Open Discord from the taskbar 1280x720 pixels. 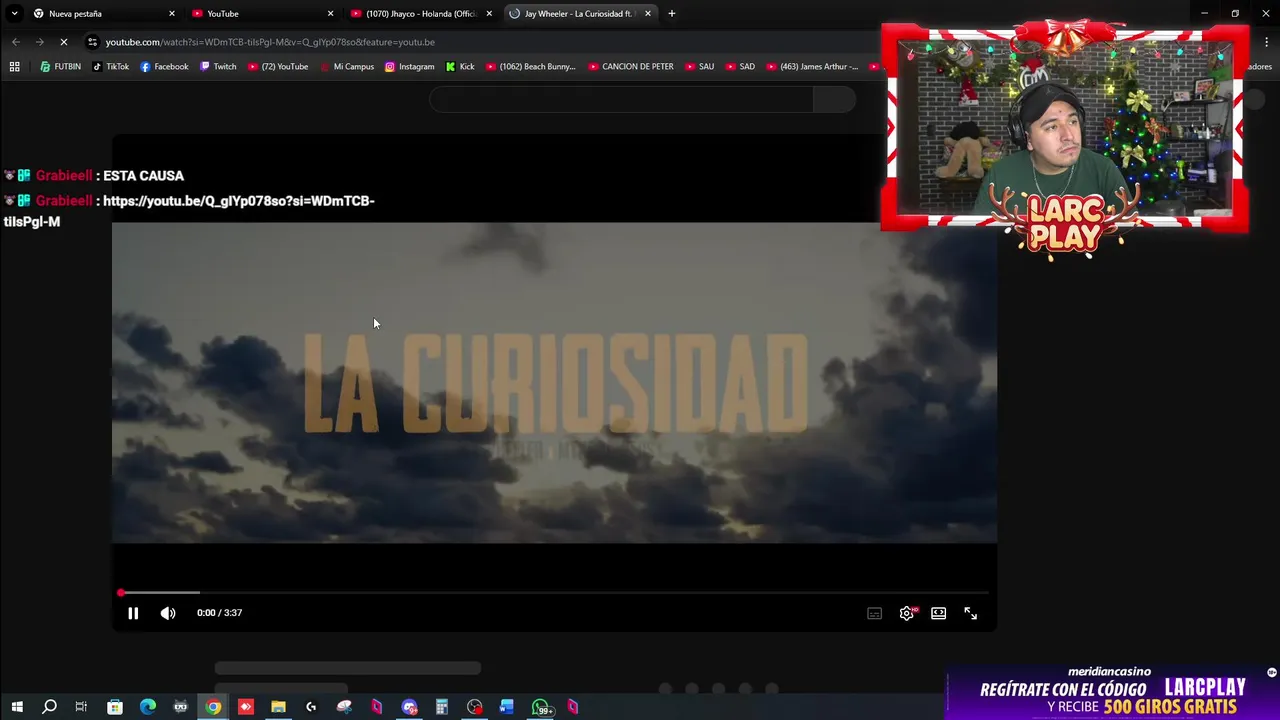click(x=409, y=707)
